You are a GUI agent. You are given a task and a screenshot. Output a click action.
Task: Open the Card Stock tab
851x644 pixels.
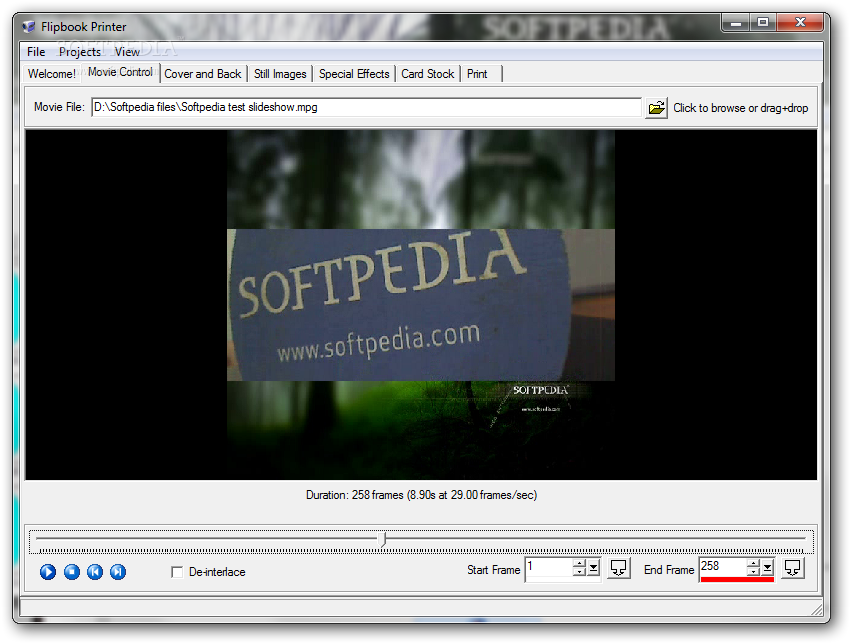(428, 74)
